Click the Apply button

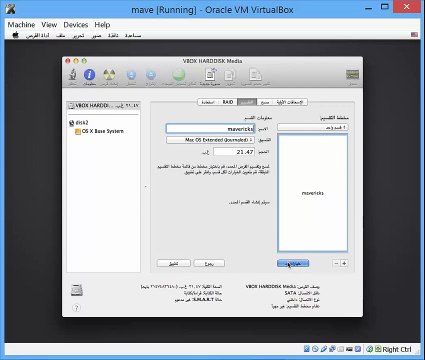click(x=174, y=263)
